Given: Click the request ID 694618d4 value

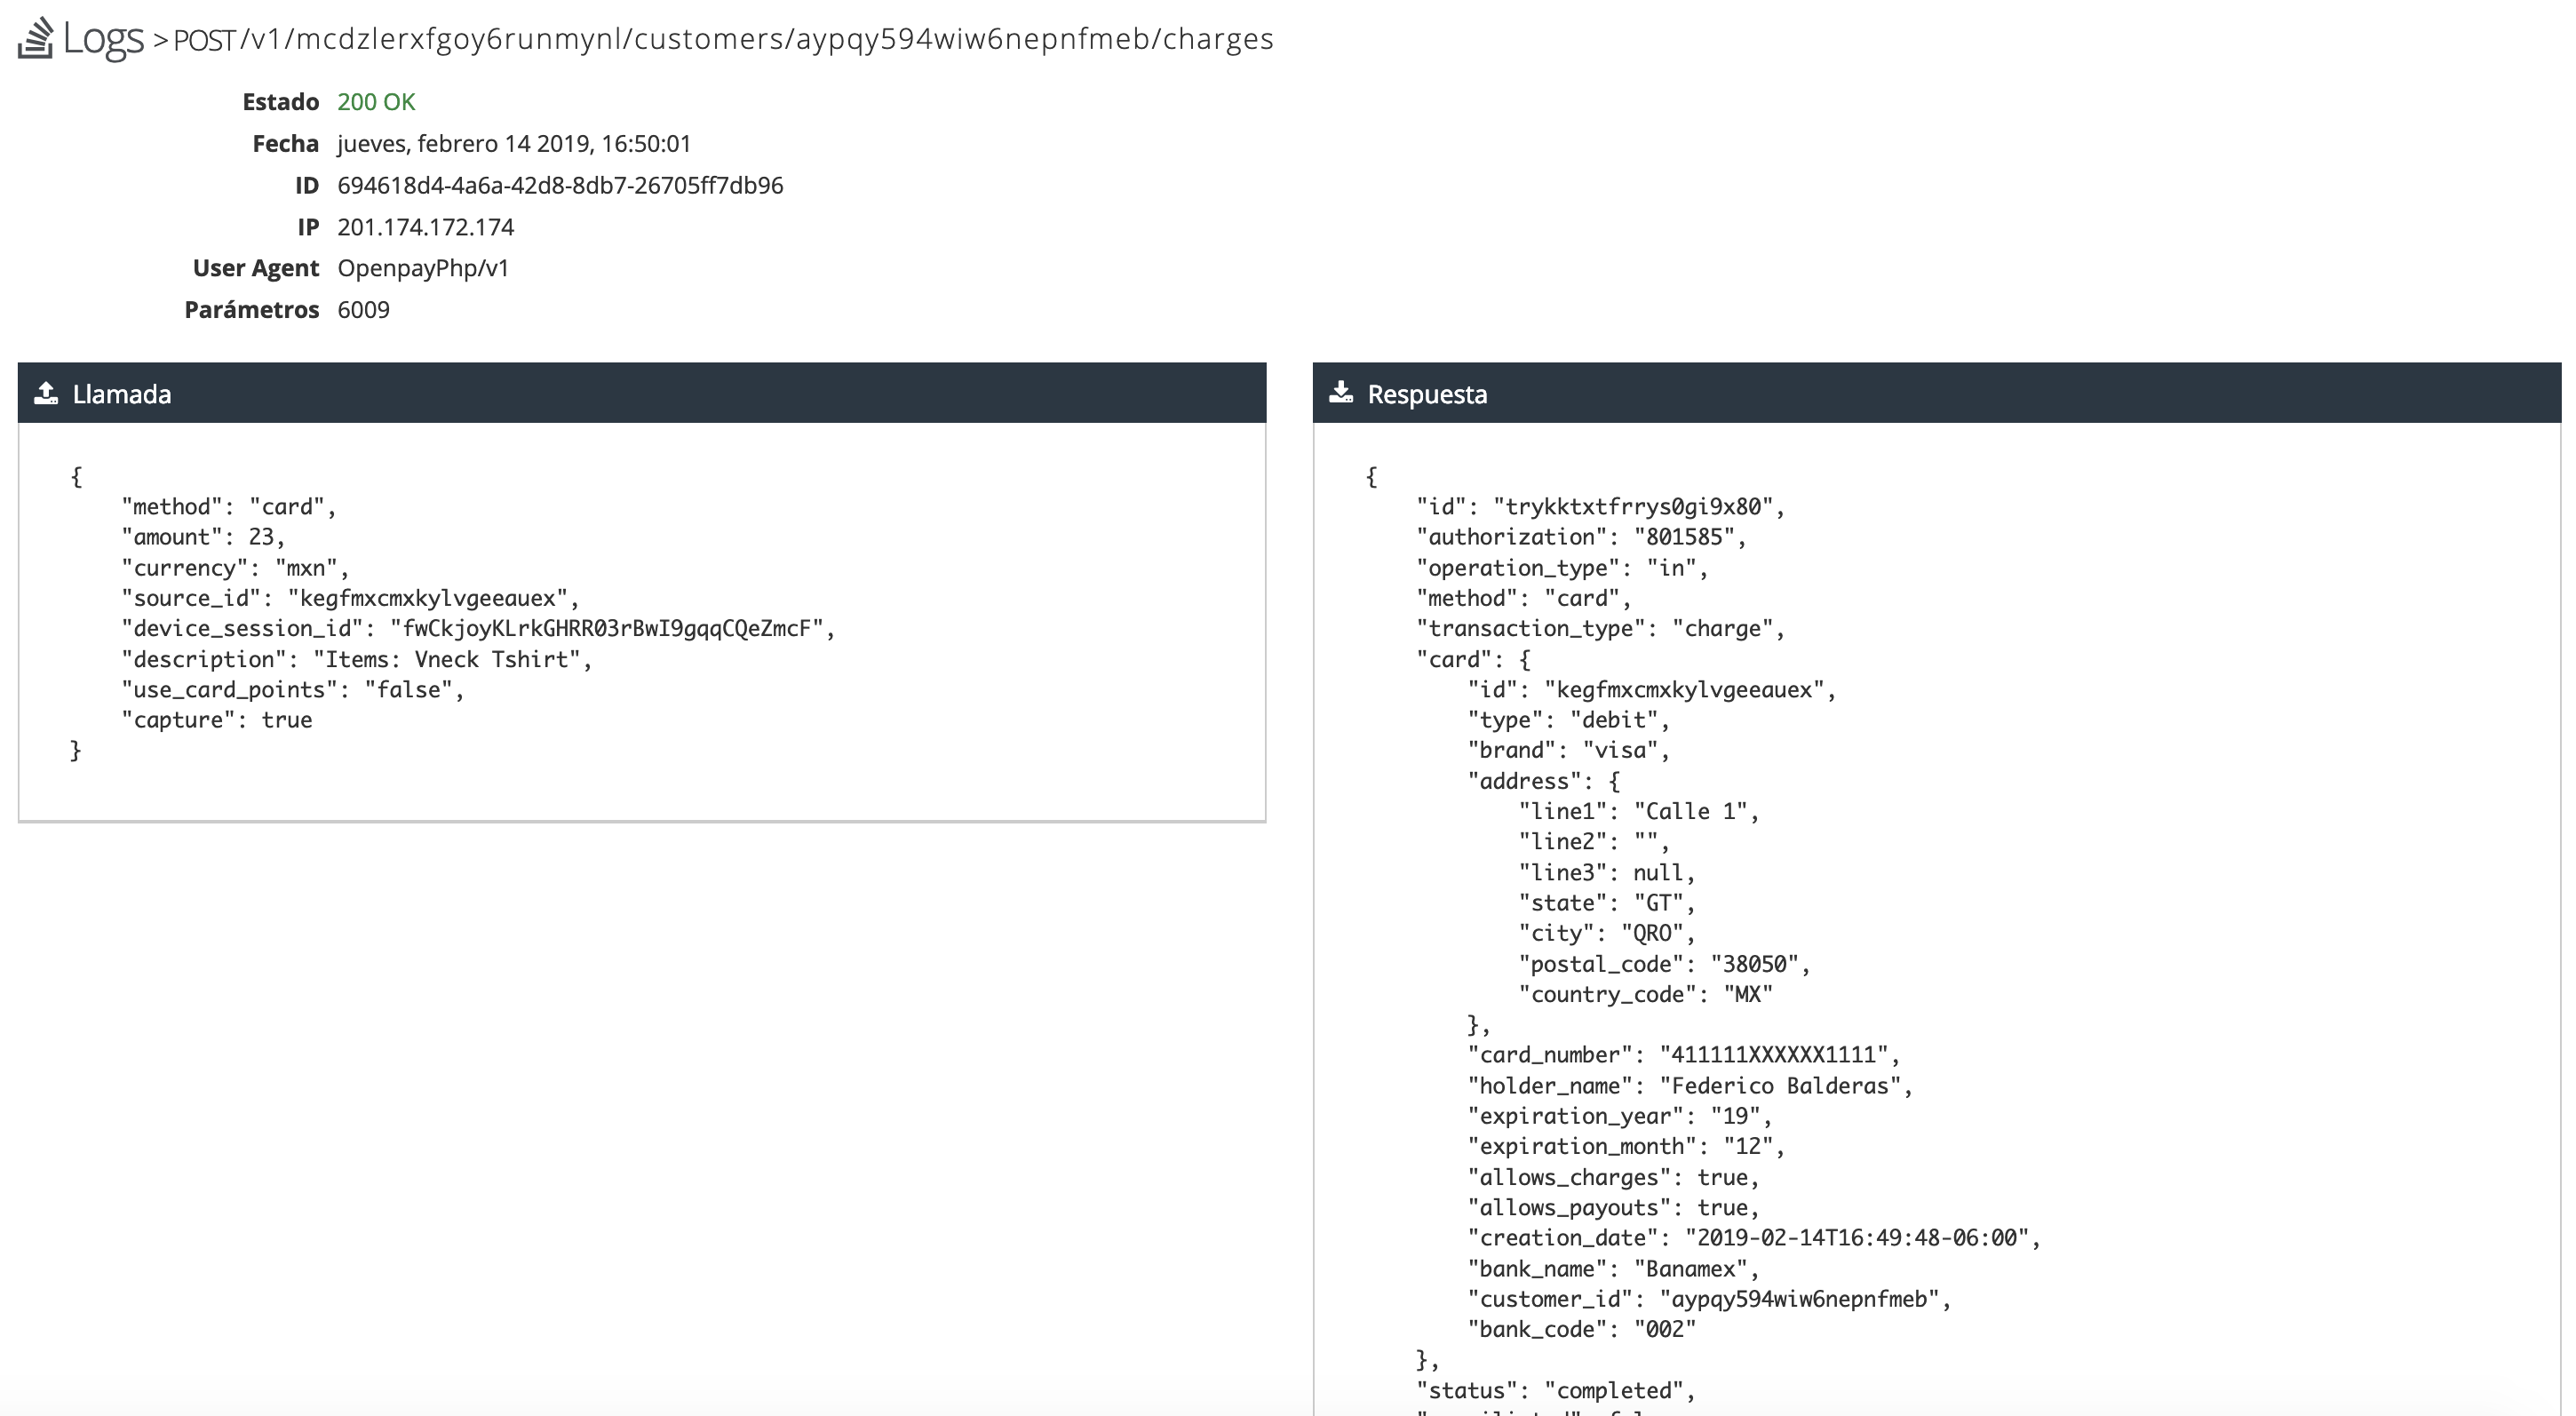Looking at the screenshot, I should (x=560, y=185).
